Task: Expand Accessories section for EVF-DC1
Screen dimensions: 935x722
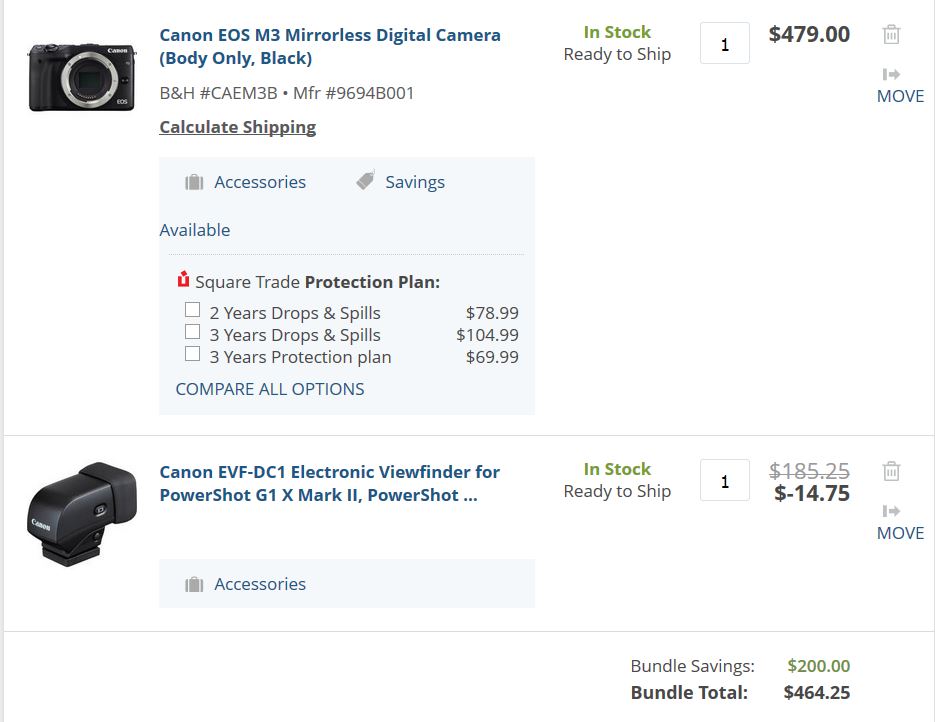Action: pyautogui.click(x=259, y=584)
